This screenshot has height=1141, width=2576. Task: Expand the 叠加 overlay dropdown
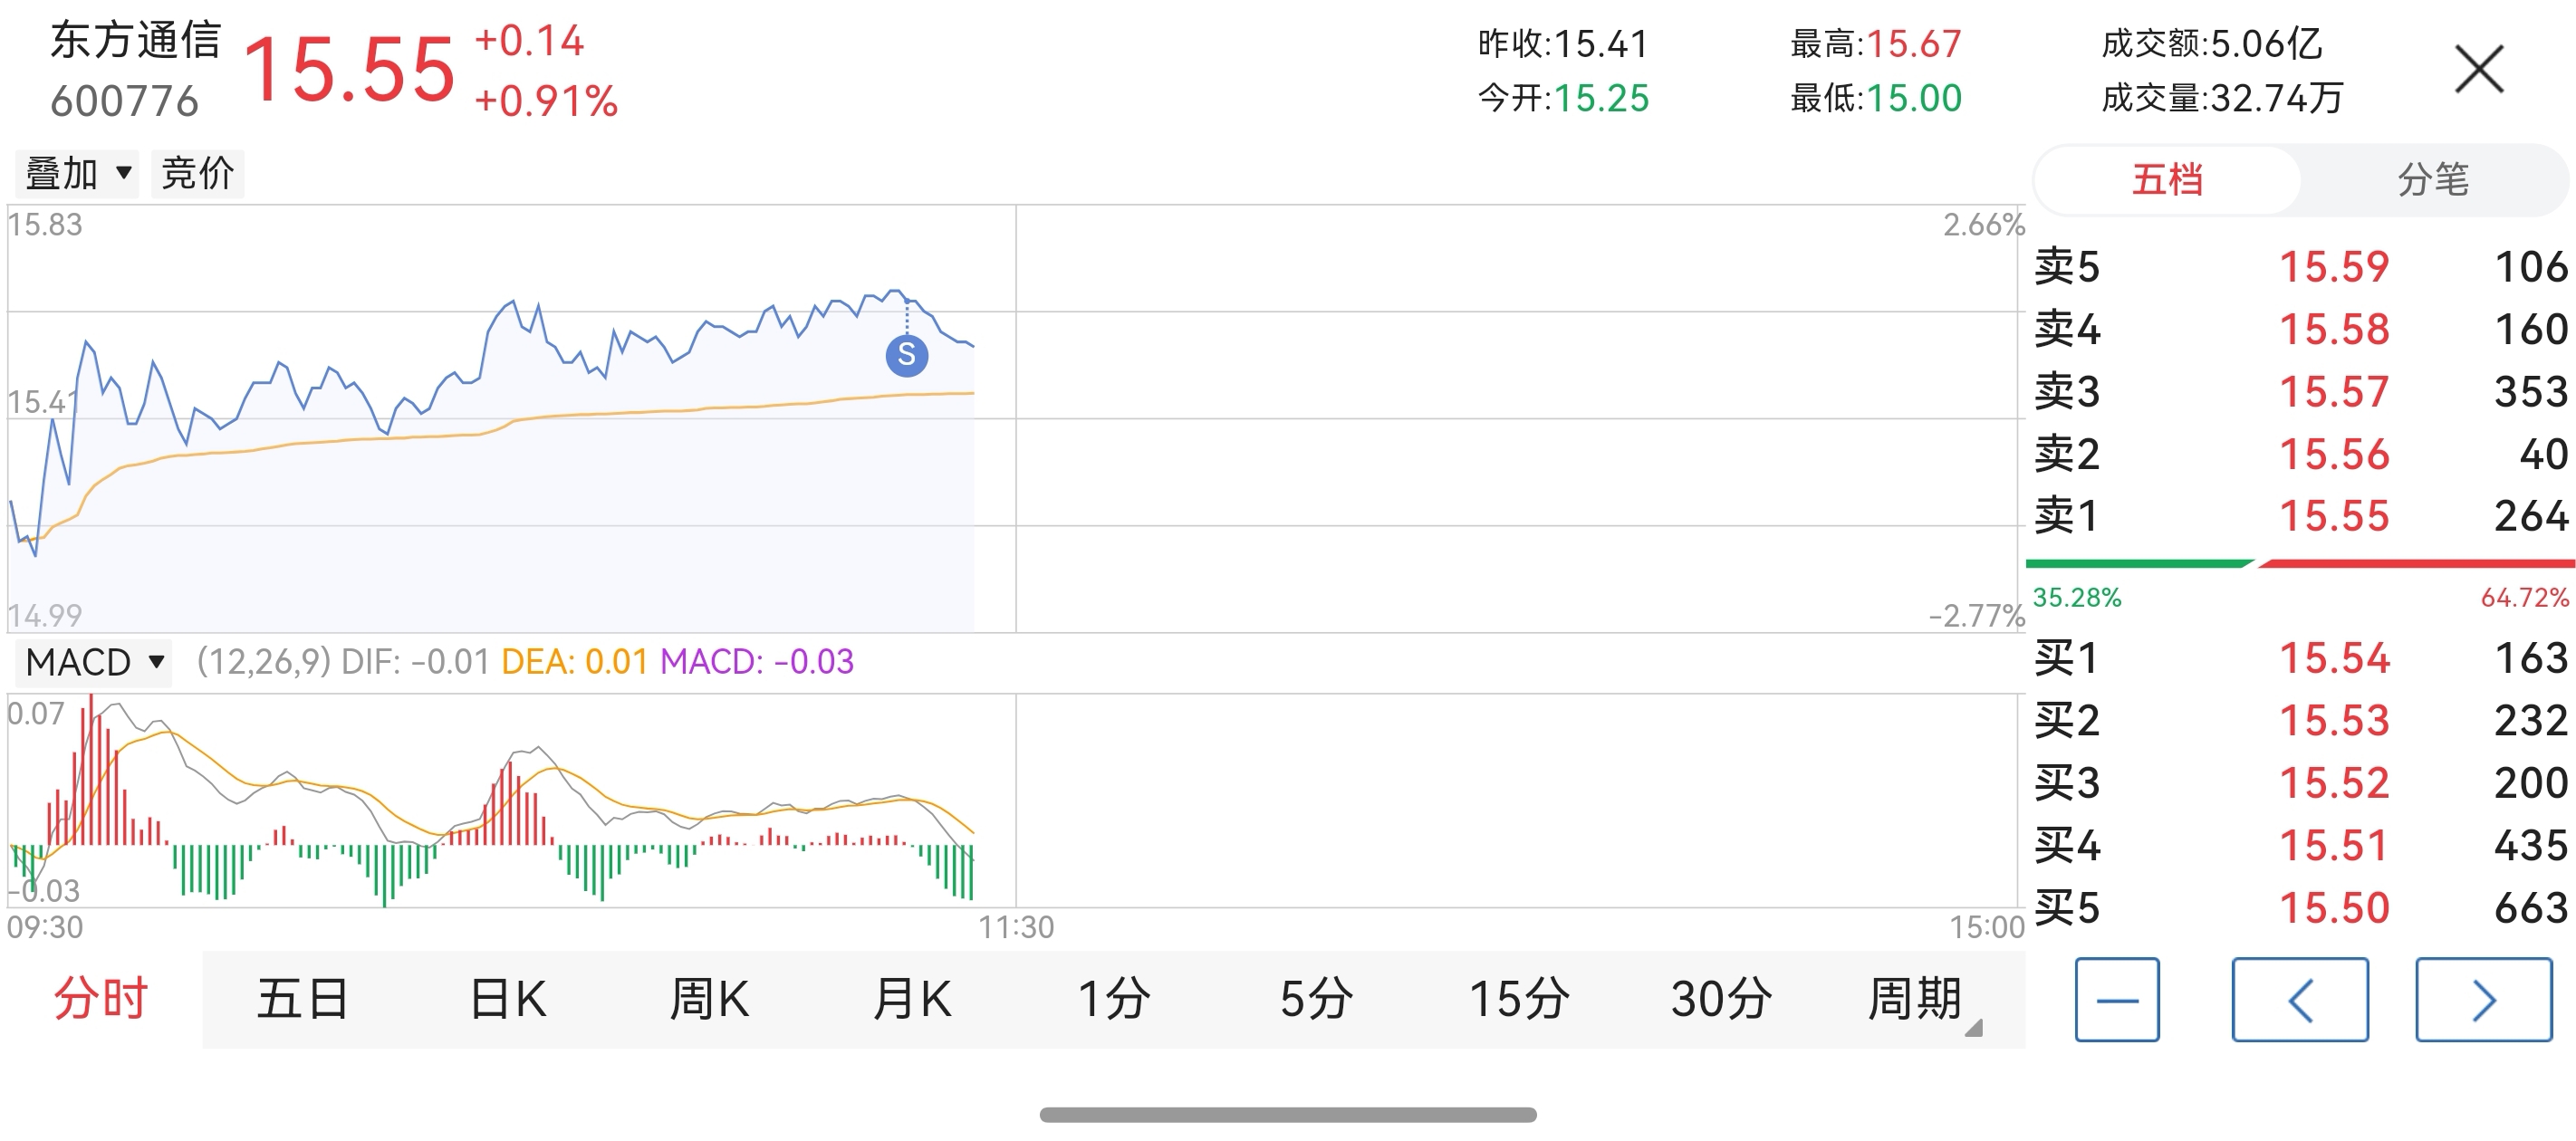pyautogui.click(x=78, y=173)
